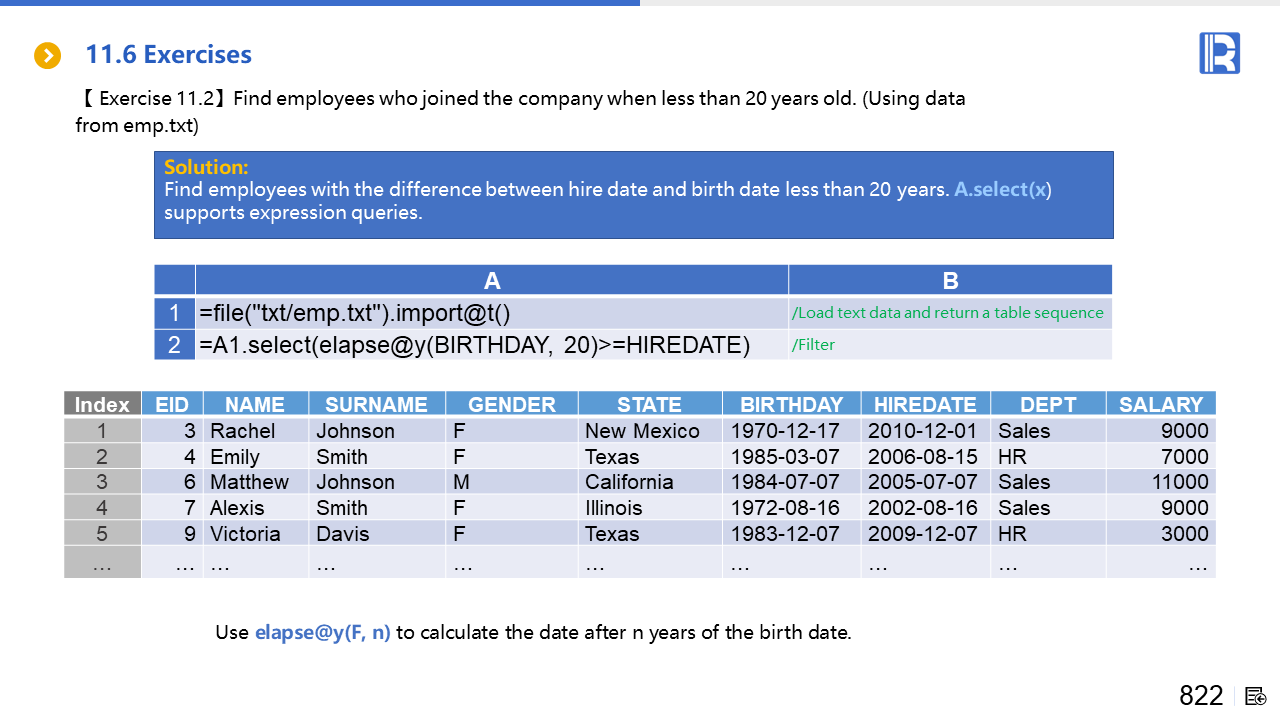Screen dimensions: 1280x720
Task: Click the blue R logo icon
Action: click(1219, 53)
